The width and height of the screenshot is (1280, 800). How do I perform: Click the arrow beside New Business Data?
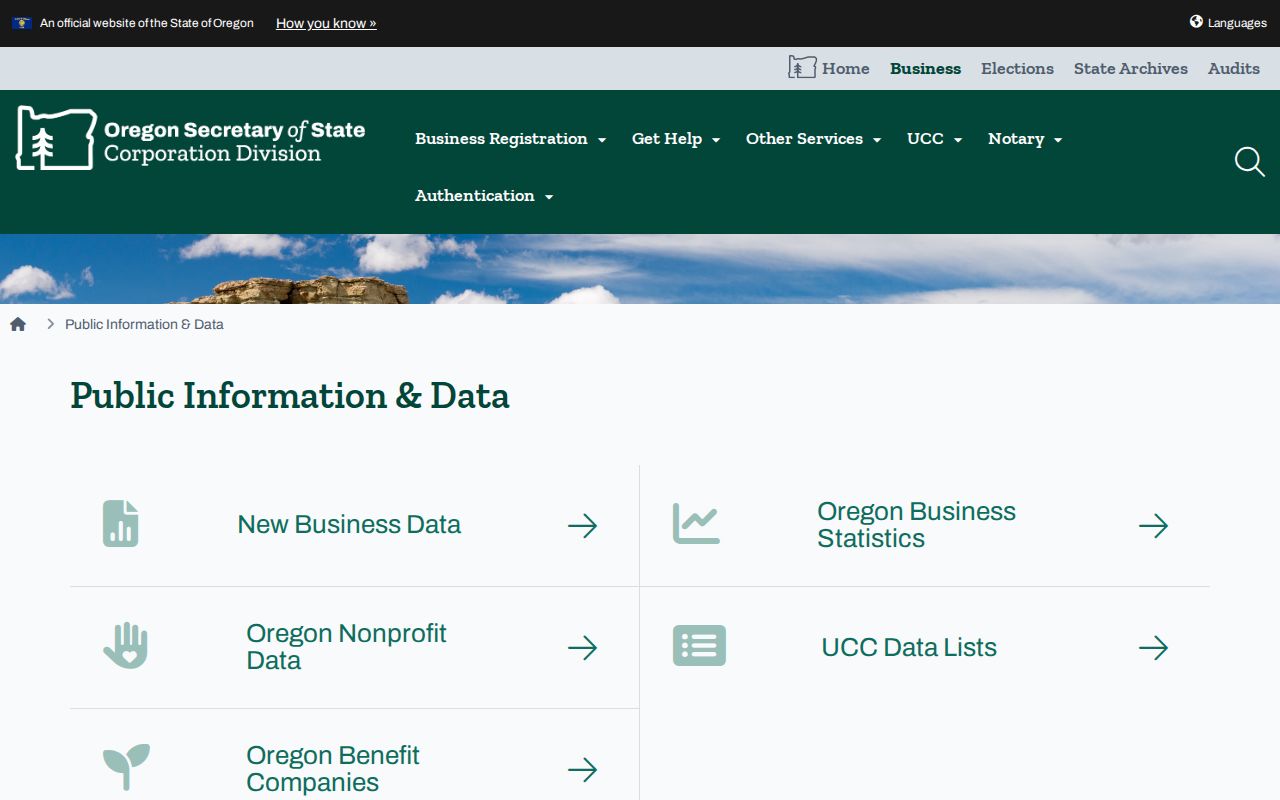pos(583,526)
